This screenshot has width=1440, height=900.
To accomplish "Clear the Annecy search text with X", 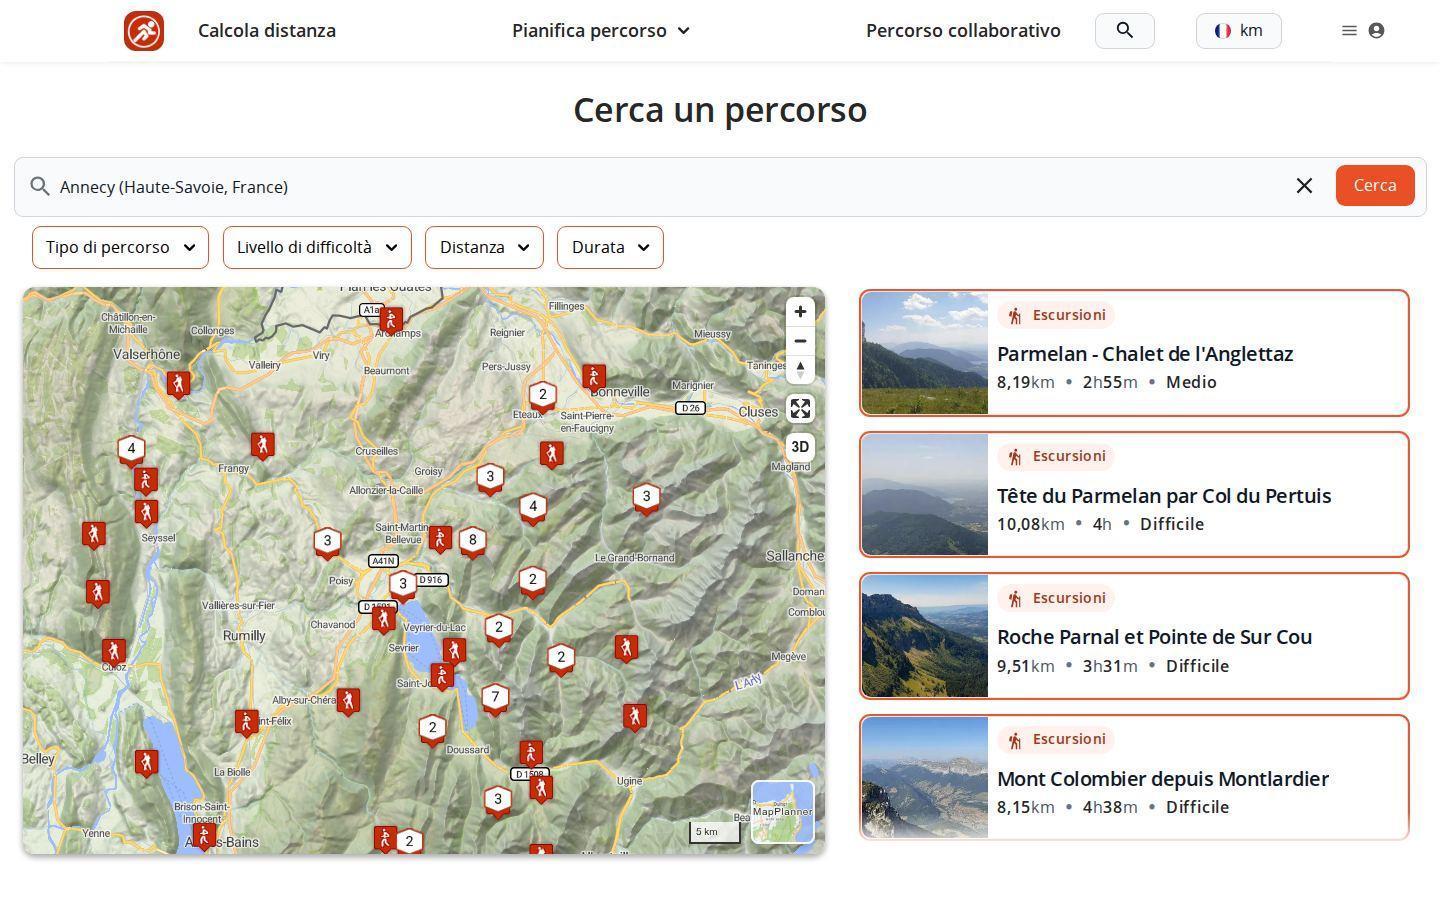I will click(x=1304, y=186).
